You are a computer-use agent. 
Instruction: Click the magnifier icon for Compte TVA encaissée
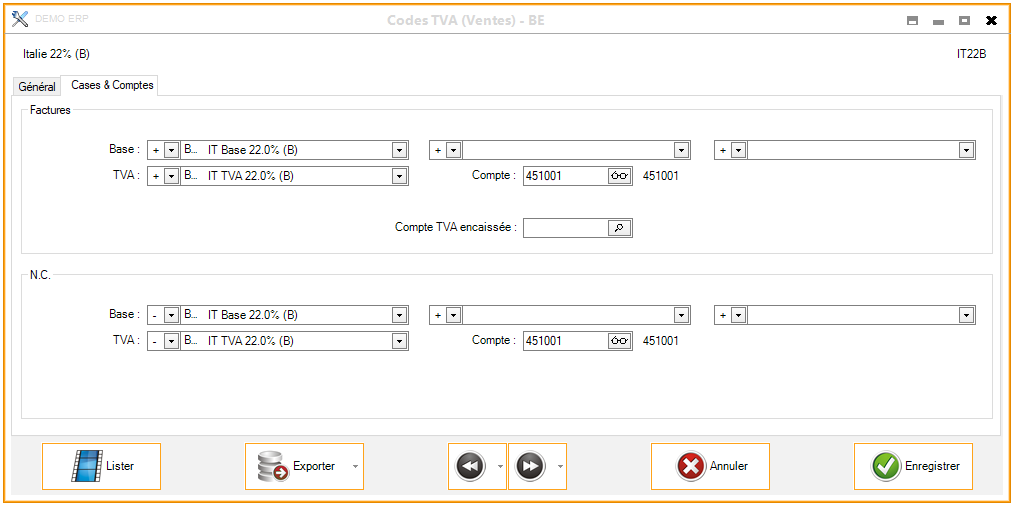620,228
